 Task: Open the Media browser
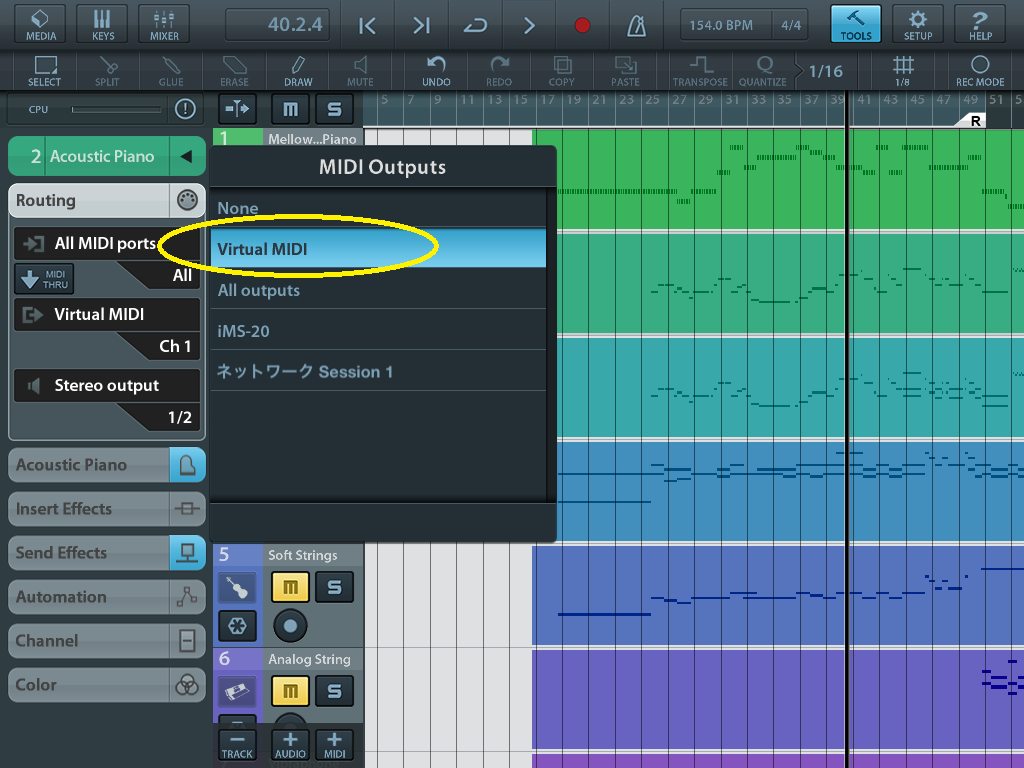(x=40, y=25)
